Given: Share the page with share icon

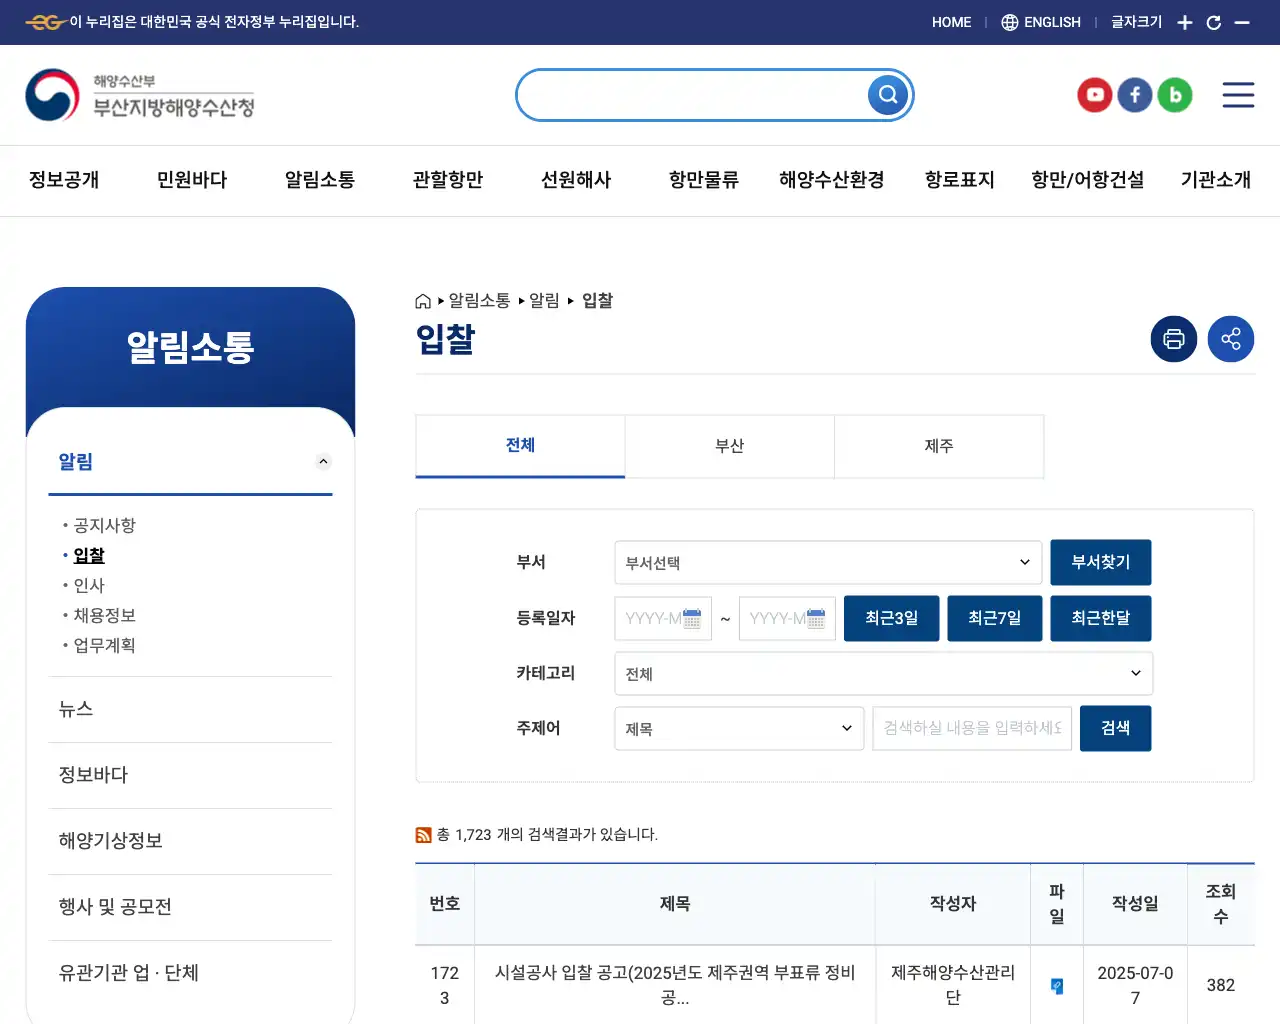Looking at the screenshot, I should [1231, 339].
